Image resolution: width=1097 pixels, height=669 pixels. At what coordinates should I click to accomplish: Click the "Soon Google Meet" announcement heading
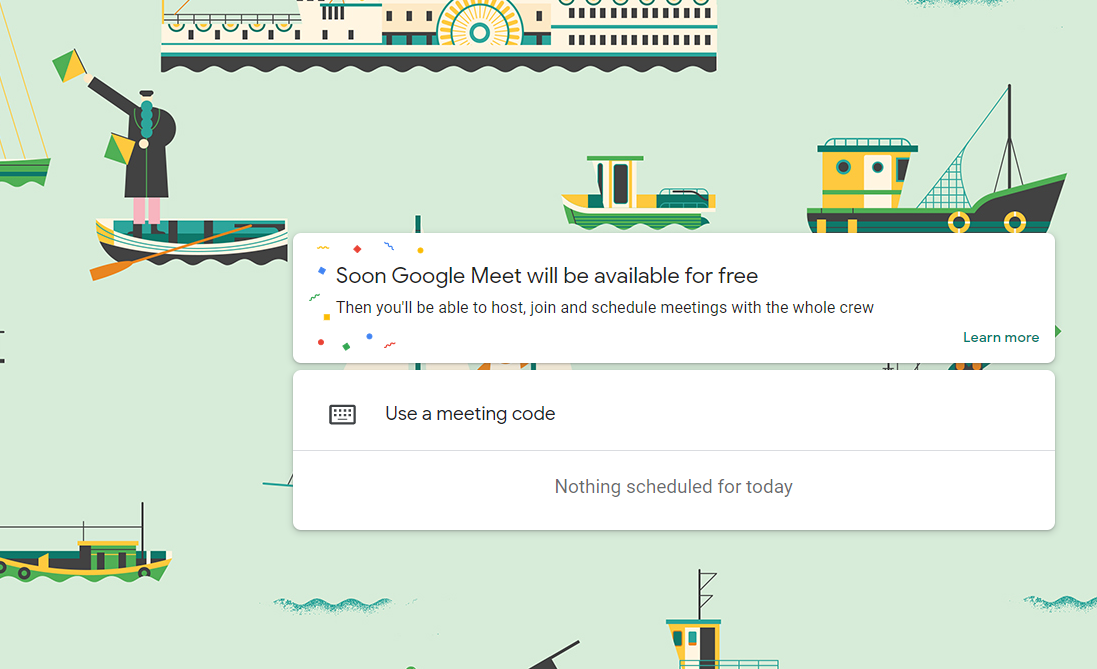click(546, 276)
